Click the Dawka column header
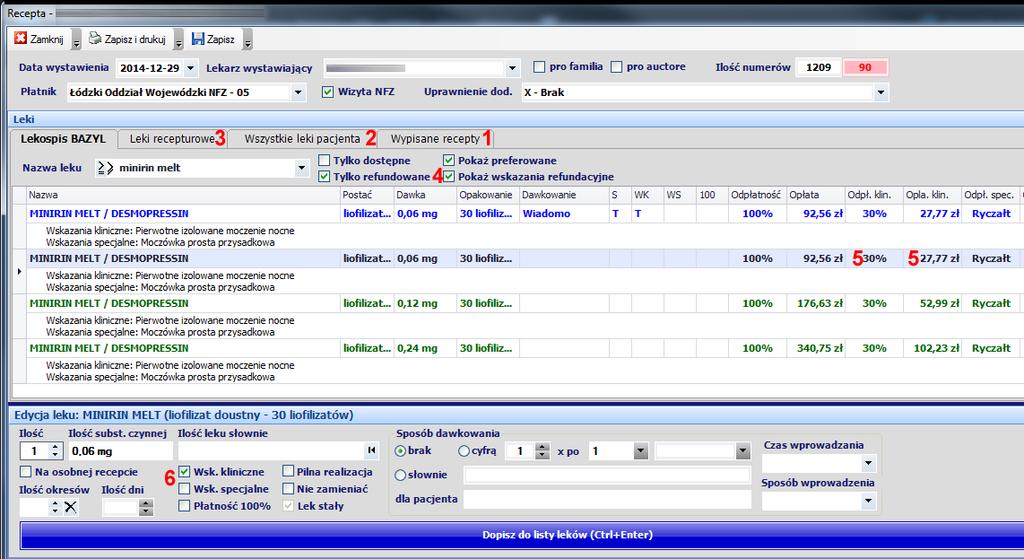1024x559 pixels. [x=424, y=195]
